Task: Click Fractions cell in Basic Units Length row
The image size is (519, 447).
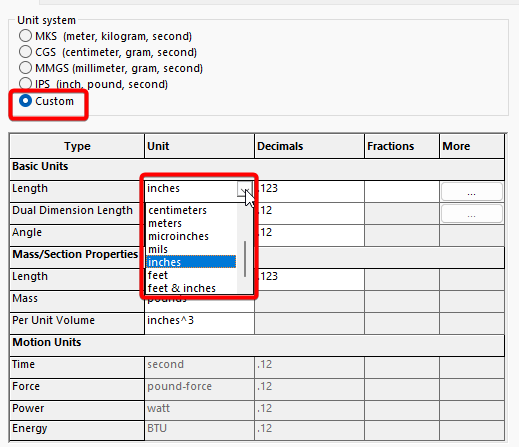Action: click(x=402, y=191)
